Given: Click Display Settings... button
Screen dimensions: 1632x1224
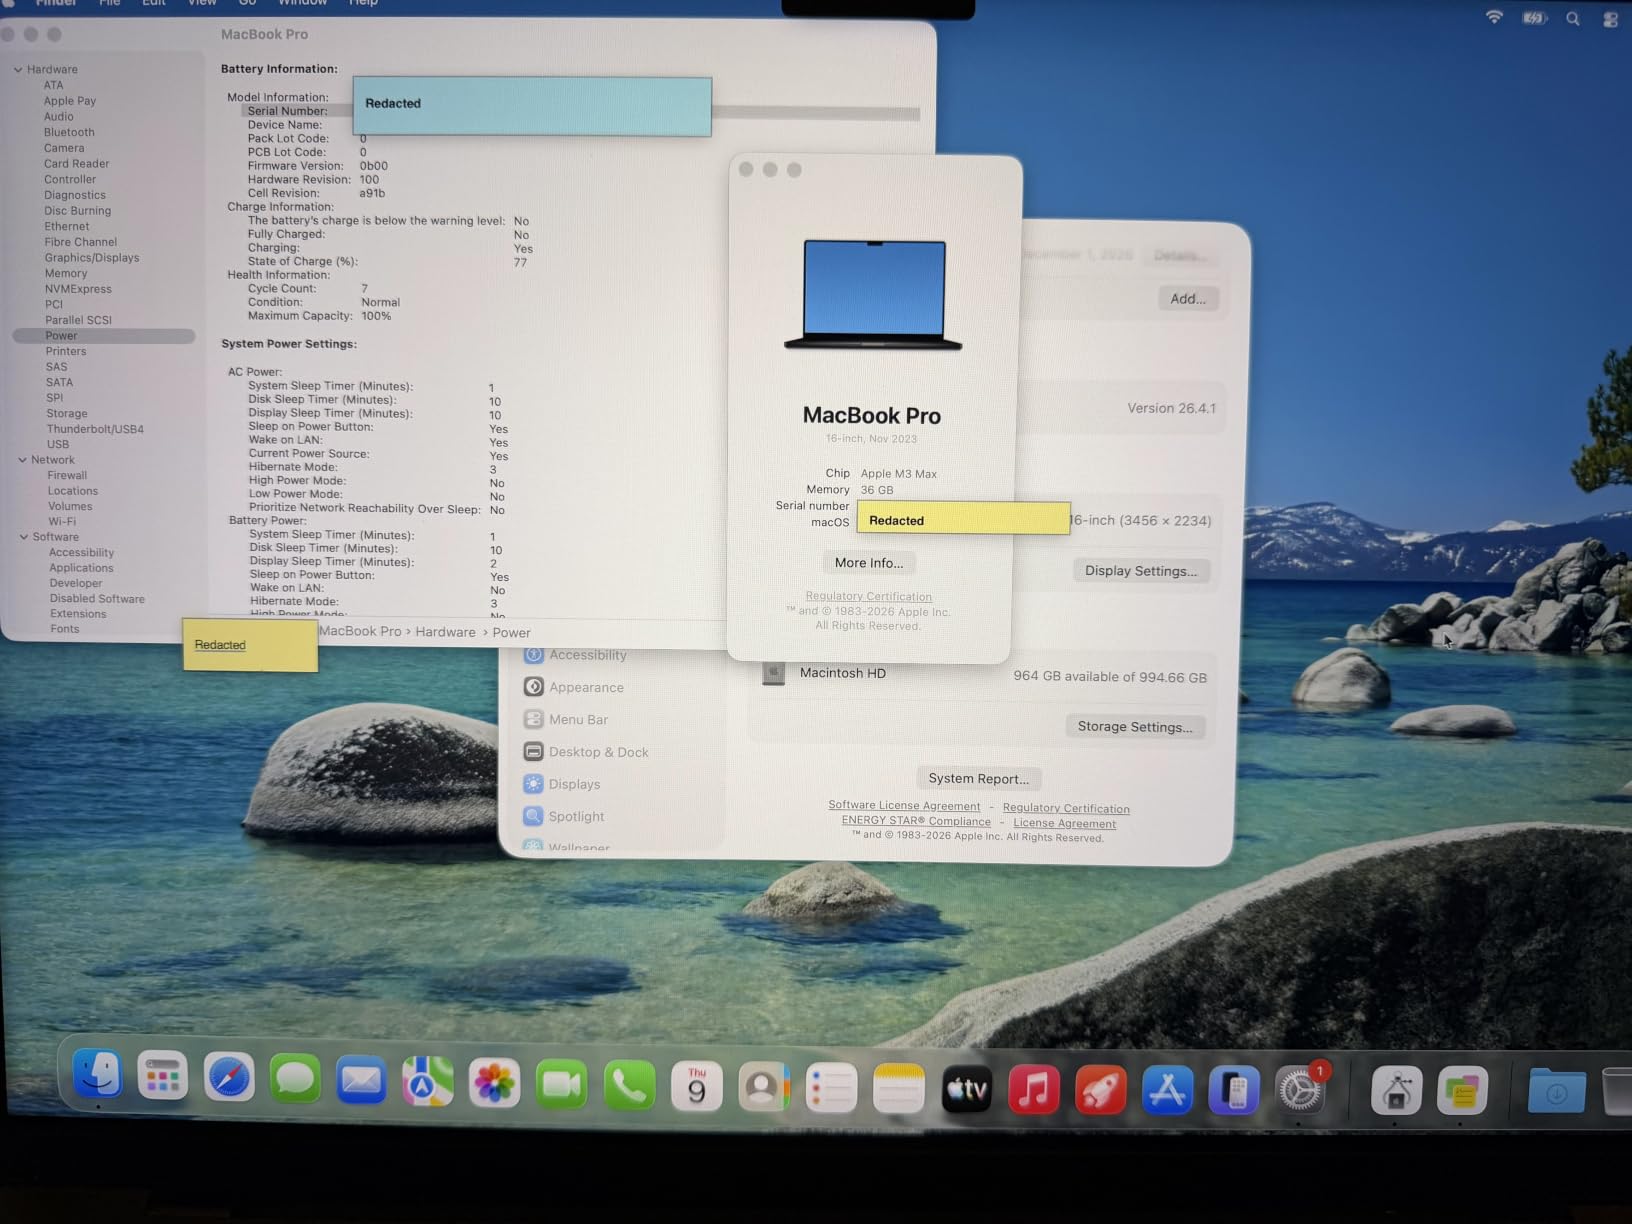Looking at the screenshot, I should pyautogui.click(x=1141, y=571).
